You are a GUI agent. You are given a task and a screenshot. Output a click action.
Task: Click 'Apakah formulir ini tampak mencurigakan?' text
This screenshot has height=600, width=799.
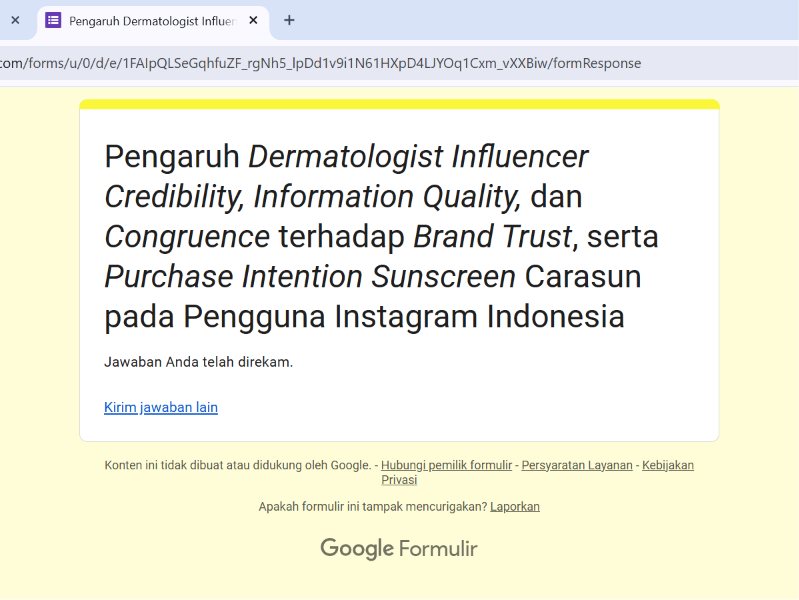coord(373,507)
